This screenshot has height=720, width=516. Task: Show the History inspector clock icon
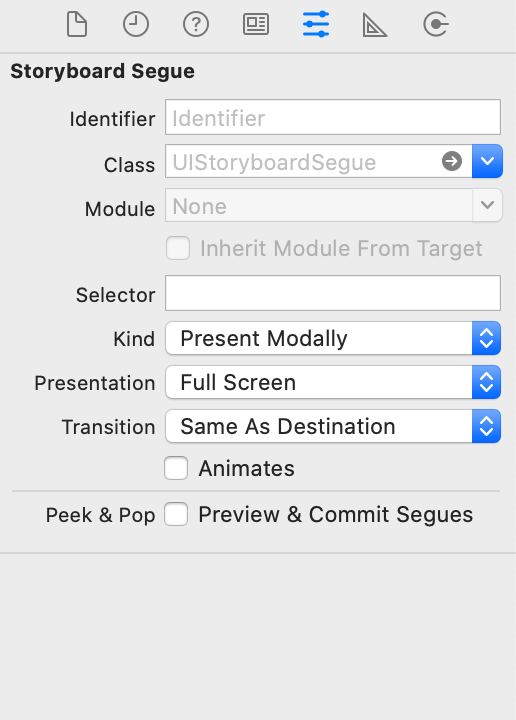136,24
